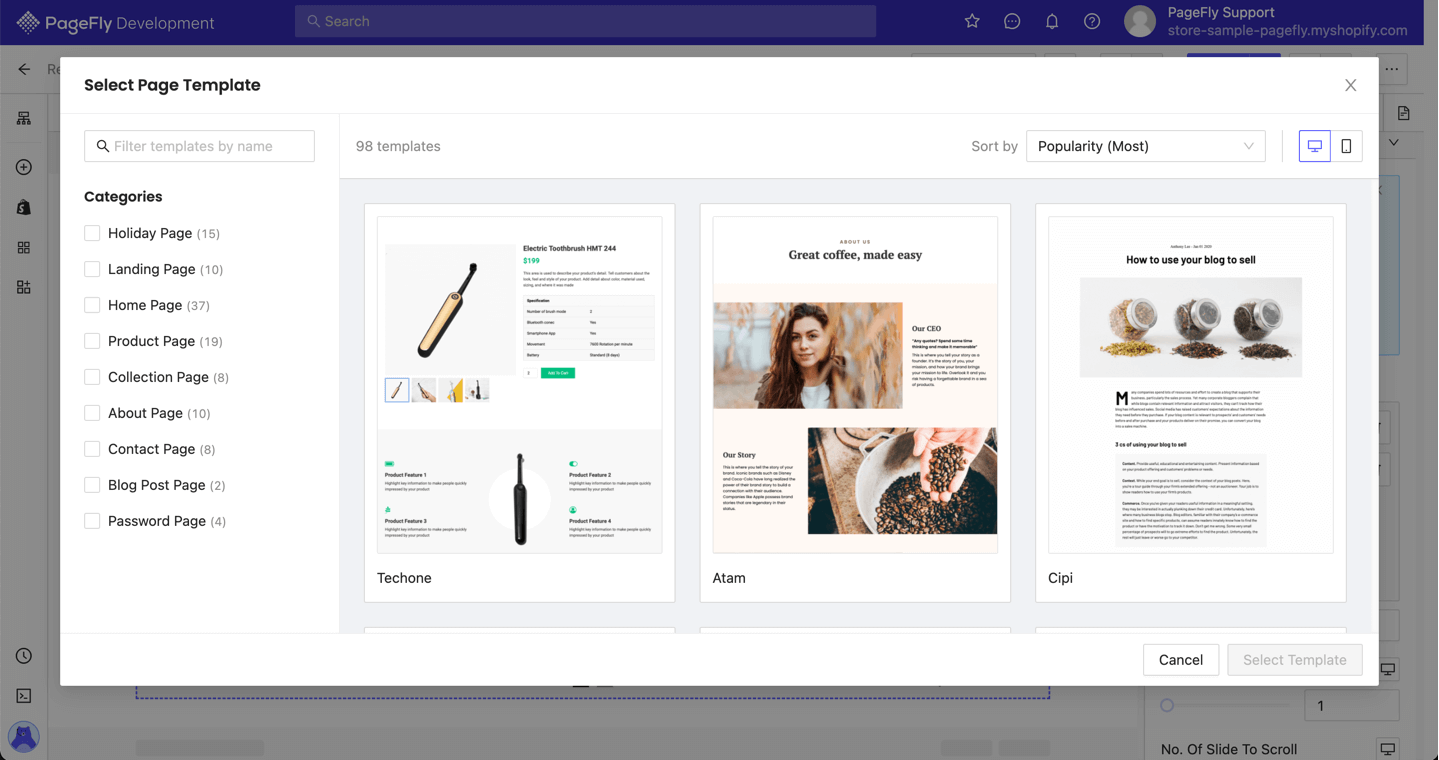The height and width of the screenshot is (760, 1439).
Task: Click the three-dots more options icon
Action: coord(1392,69)
